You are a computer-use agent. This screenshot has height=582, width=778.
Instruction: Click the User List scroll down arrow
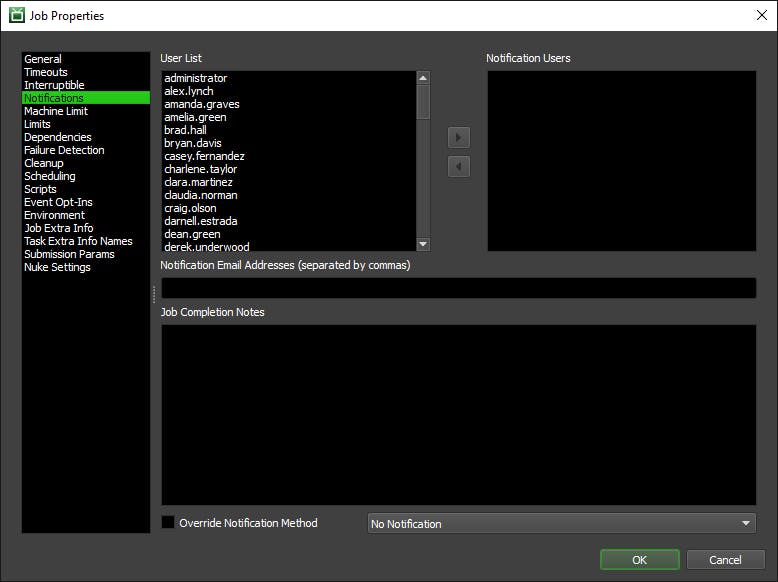(423, 244)
